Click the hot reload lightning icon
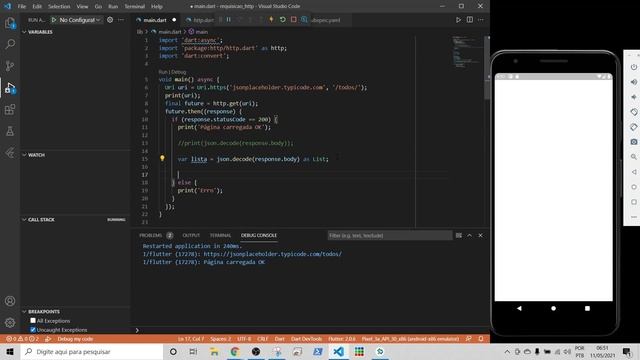The image size is (640, 360). (271, 20)
